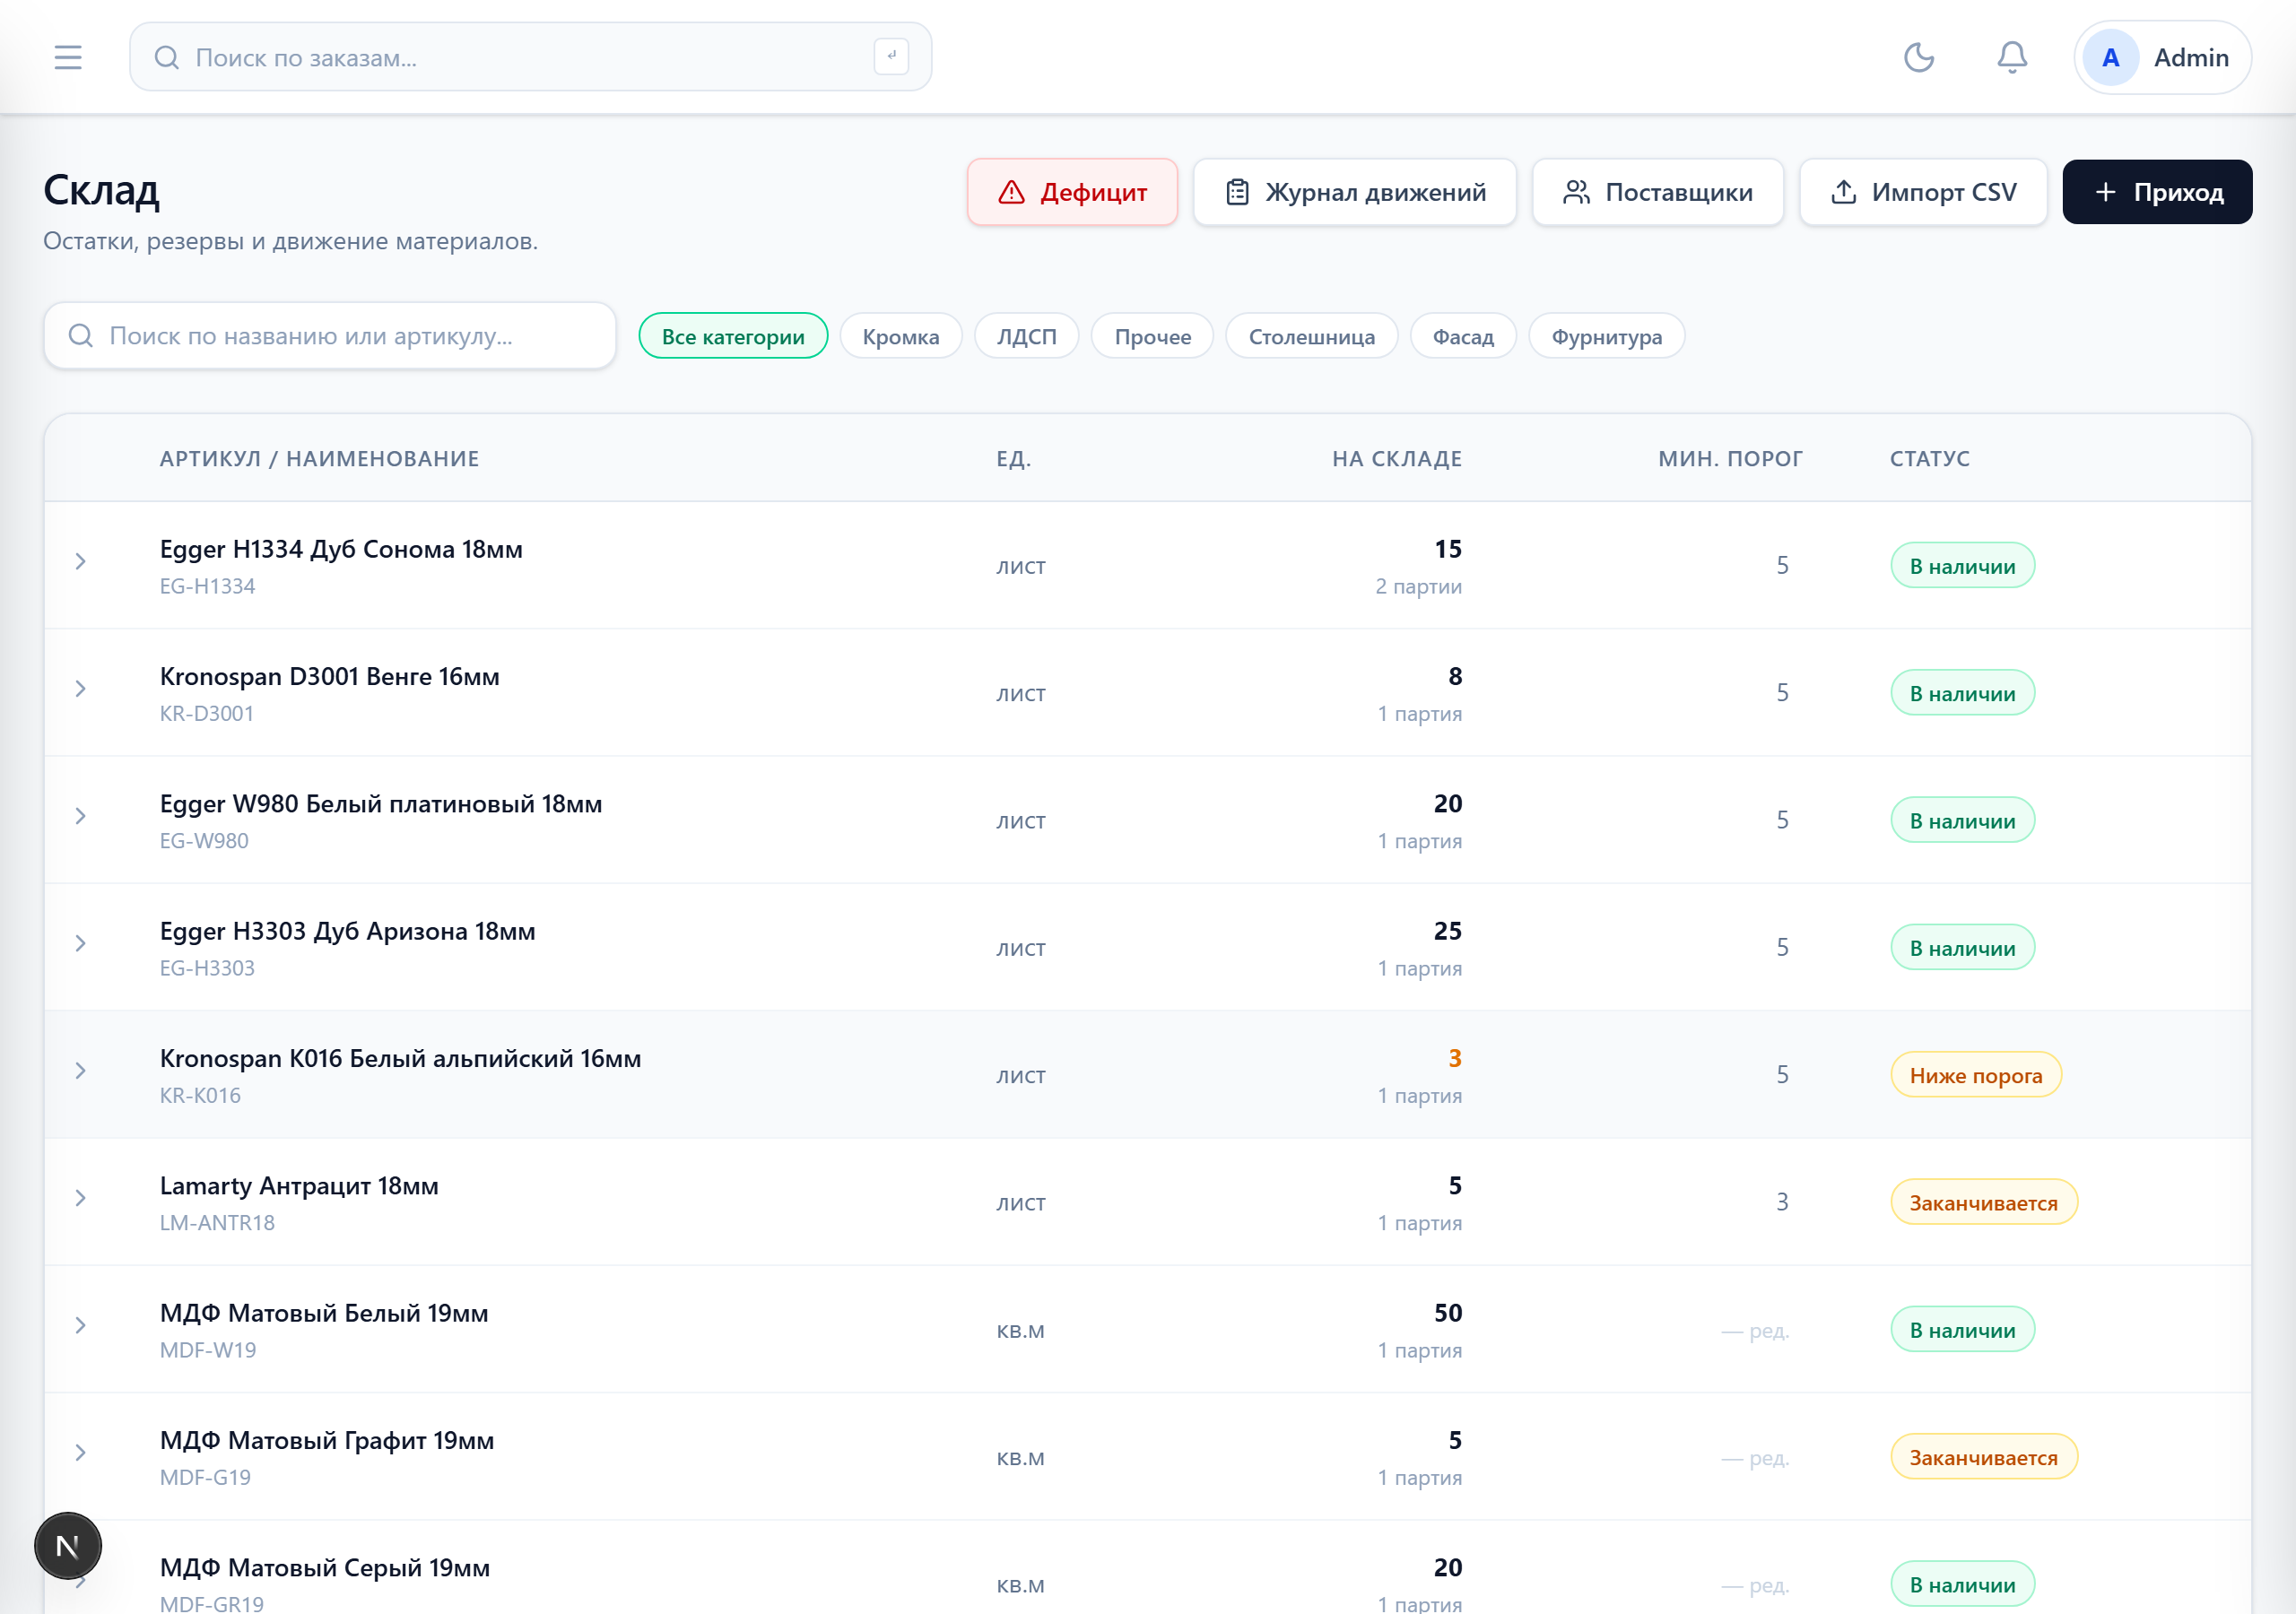2296x1614 pixels.
Task: Filter by the Кромка category
Action: [900, 336]
